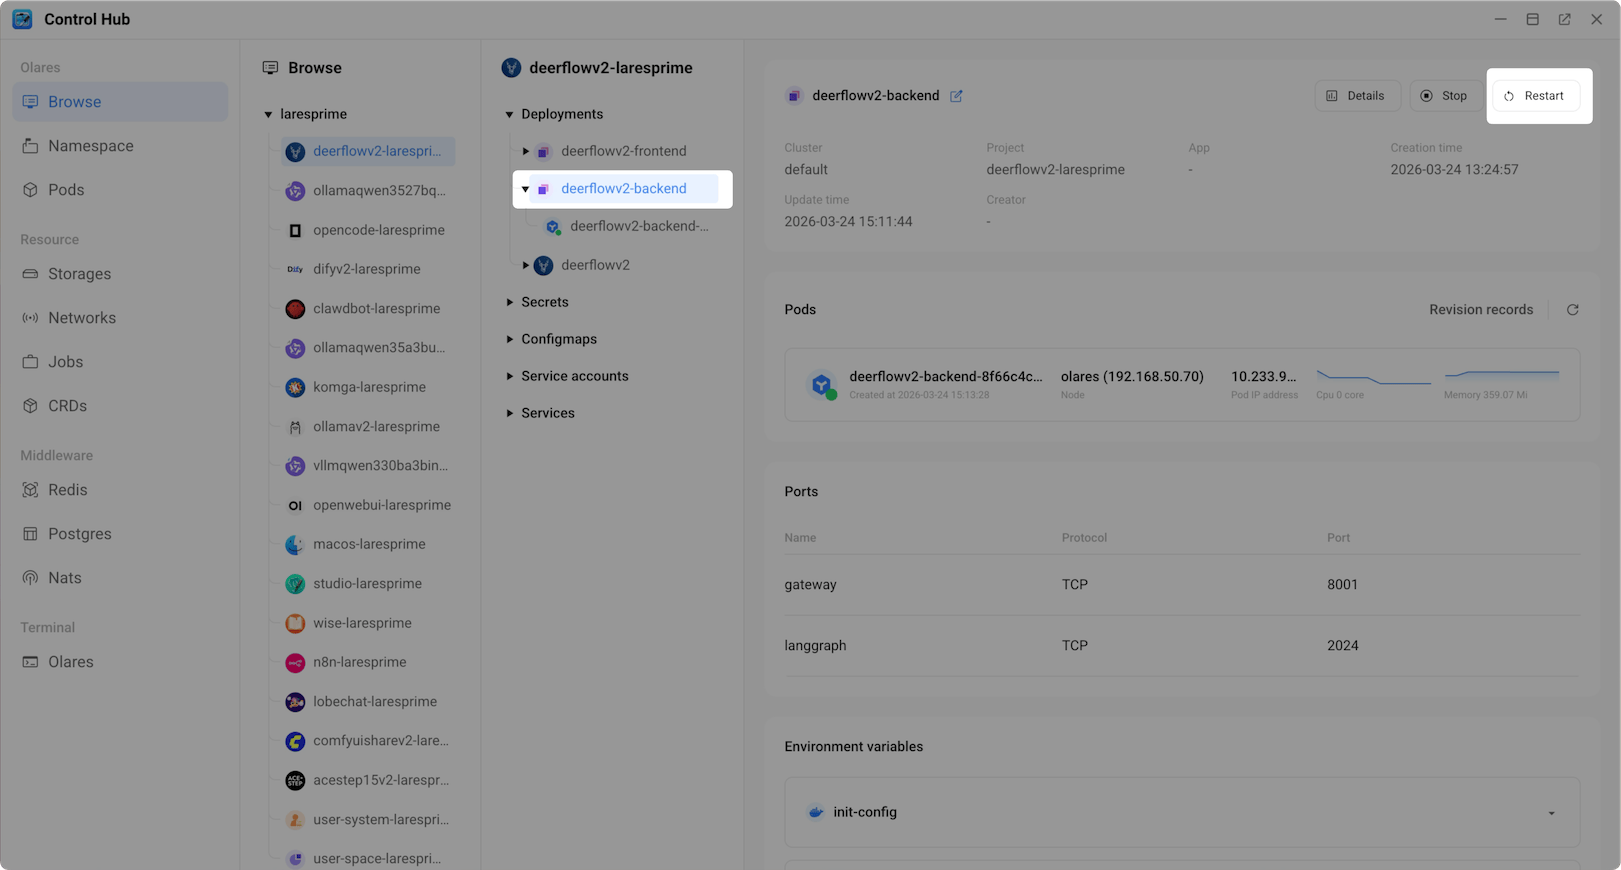Click the clawdbot-laresprime app icon
1621x870 pixels.
pos(295,309)
